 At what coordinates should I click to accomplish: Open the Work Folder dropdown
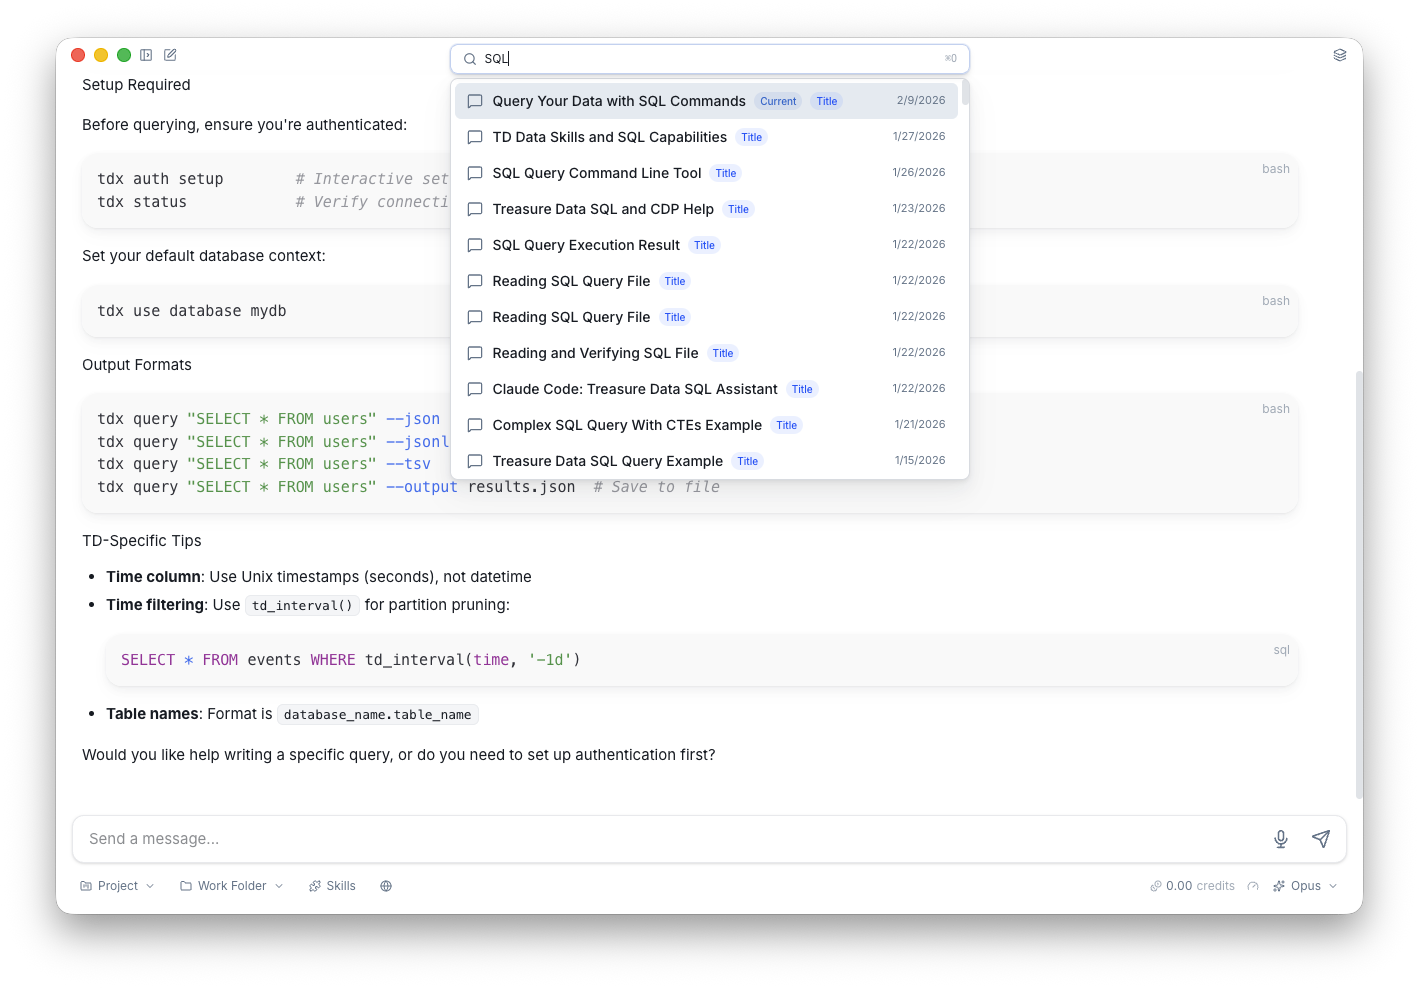[x=230, y=885]
